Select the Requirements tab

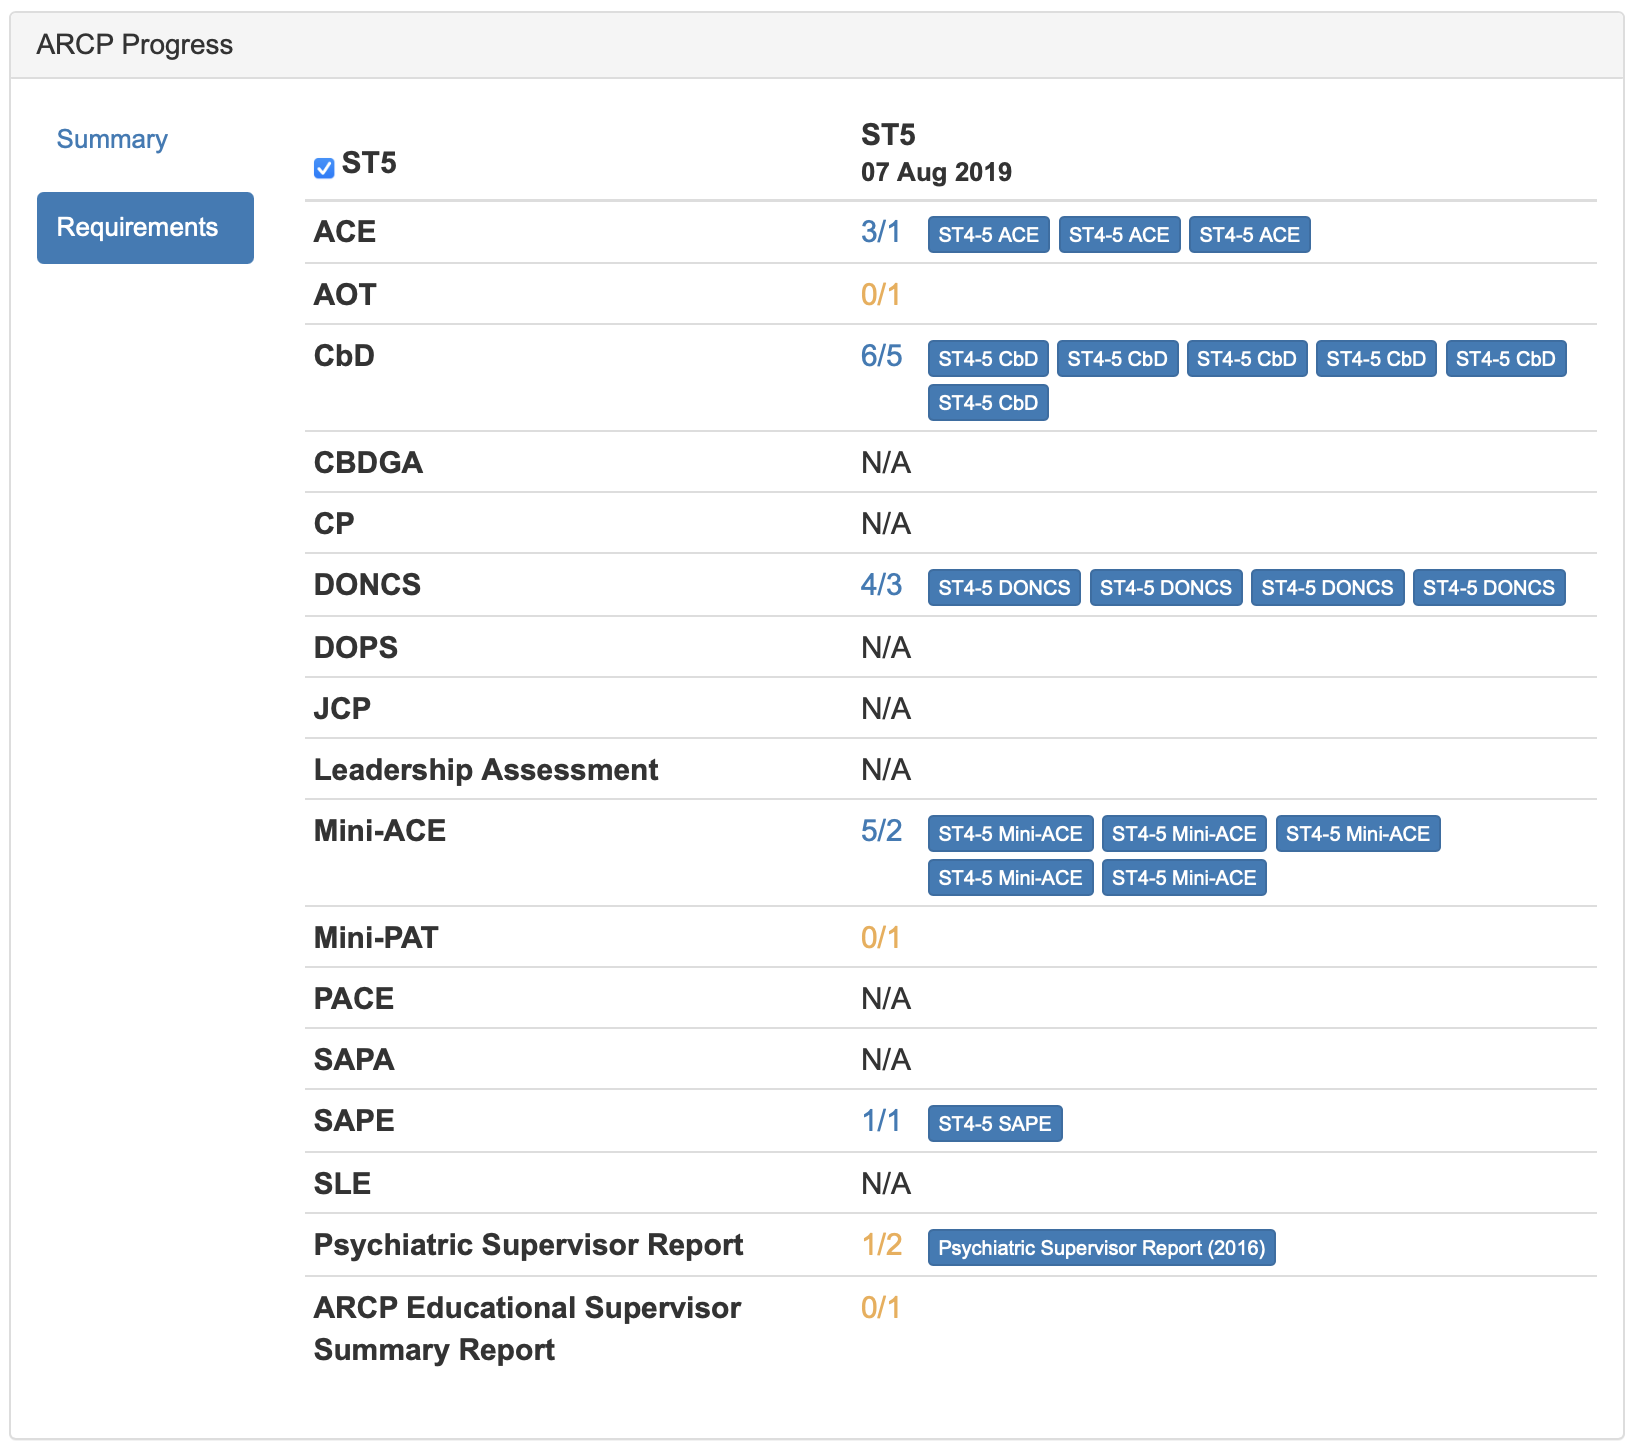coord(145,228)
